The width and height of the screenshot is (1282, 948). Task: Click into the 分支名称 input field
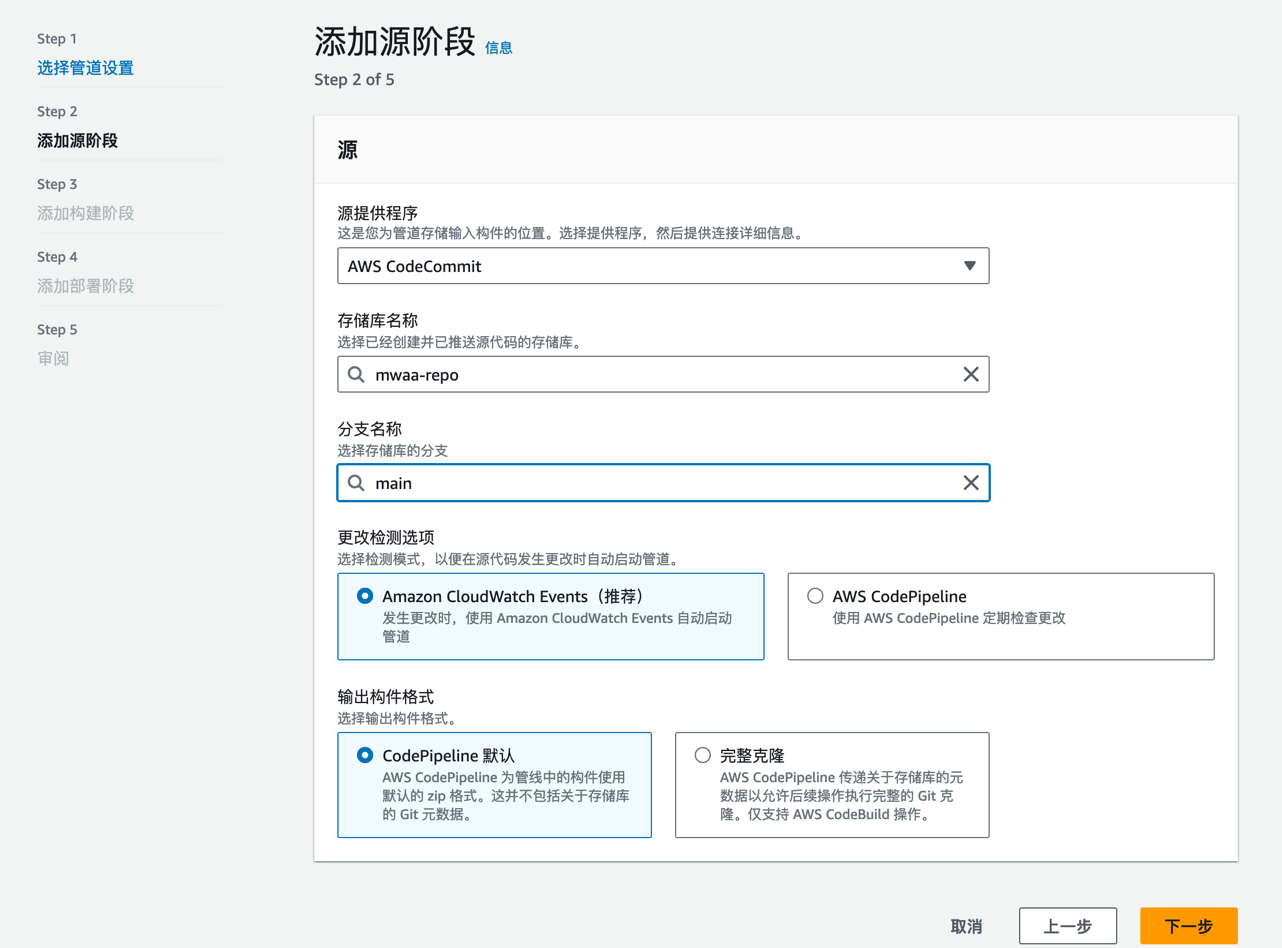(x=663, y=483)
